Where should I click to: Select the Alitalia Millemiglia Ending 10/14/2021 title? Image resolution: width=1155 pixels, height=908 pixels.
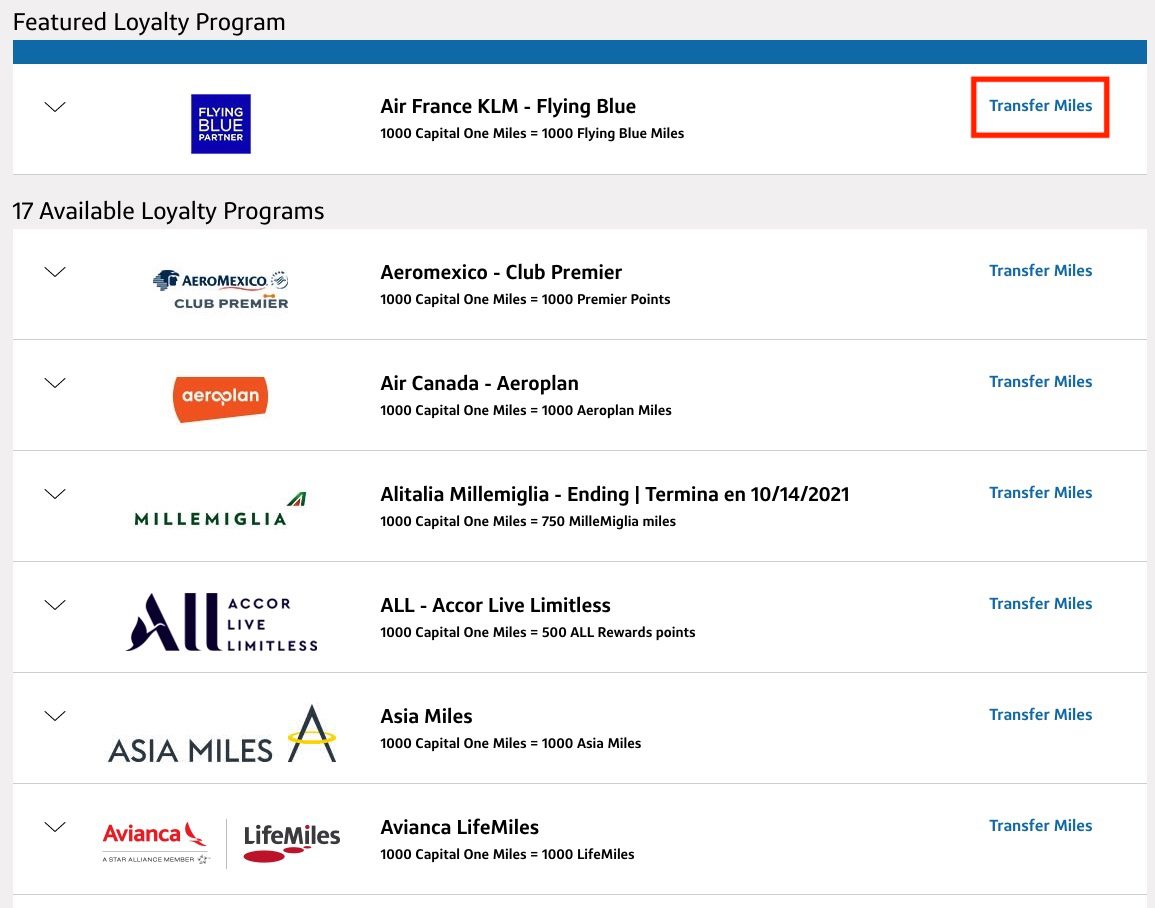[615, 495]
